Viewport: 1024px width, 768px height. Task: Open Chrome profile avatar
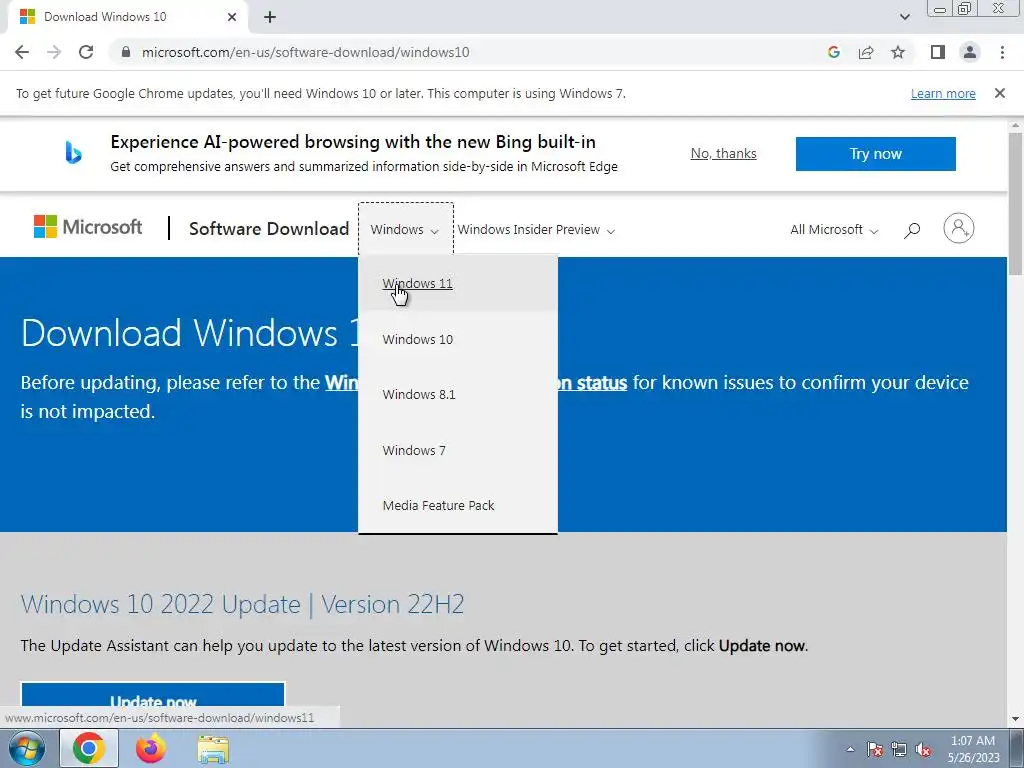coord(970,52)
